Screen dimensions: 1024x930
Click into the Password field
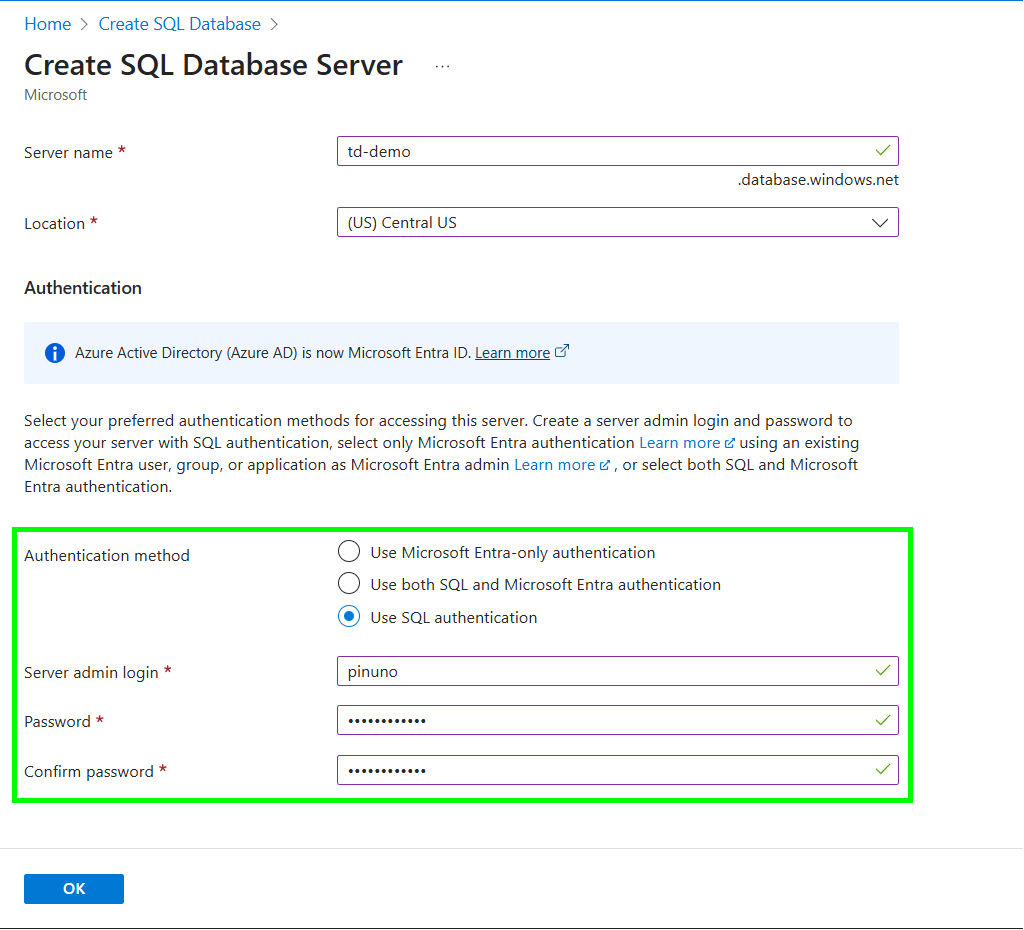(x=600, y=720)
